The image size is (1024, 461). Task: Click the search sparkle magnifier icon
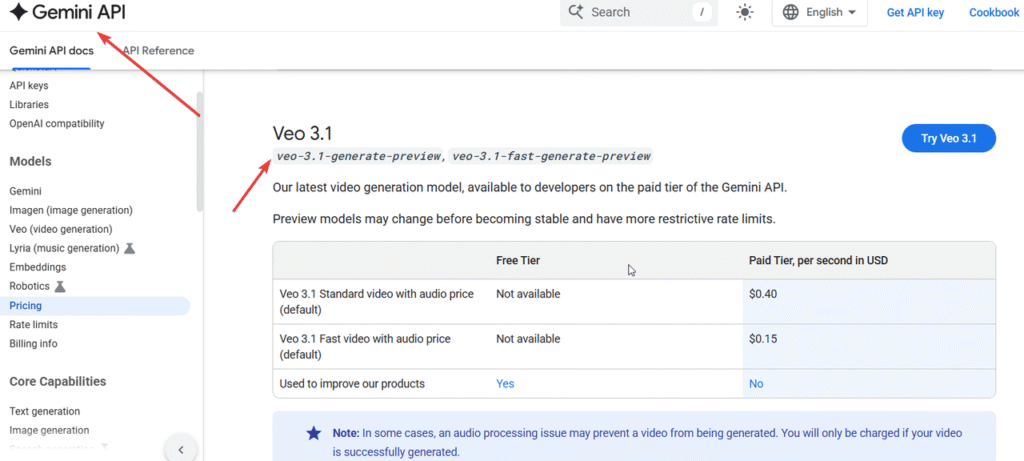pos(575,13)
